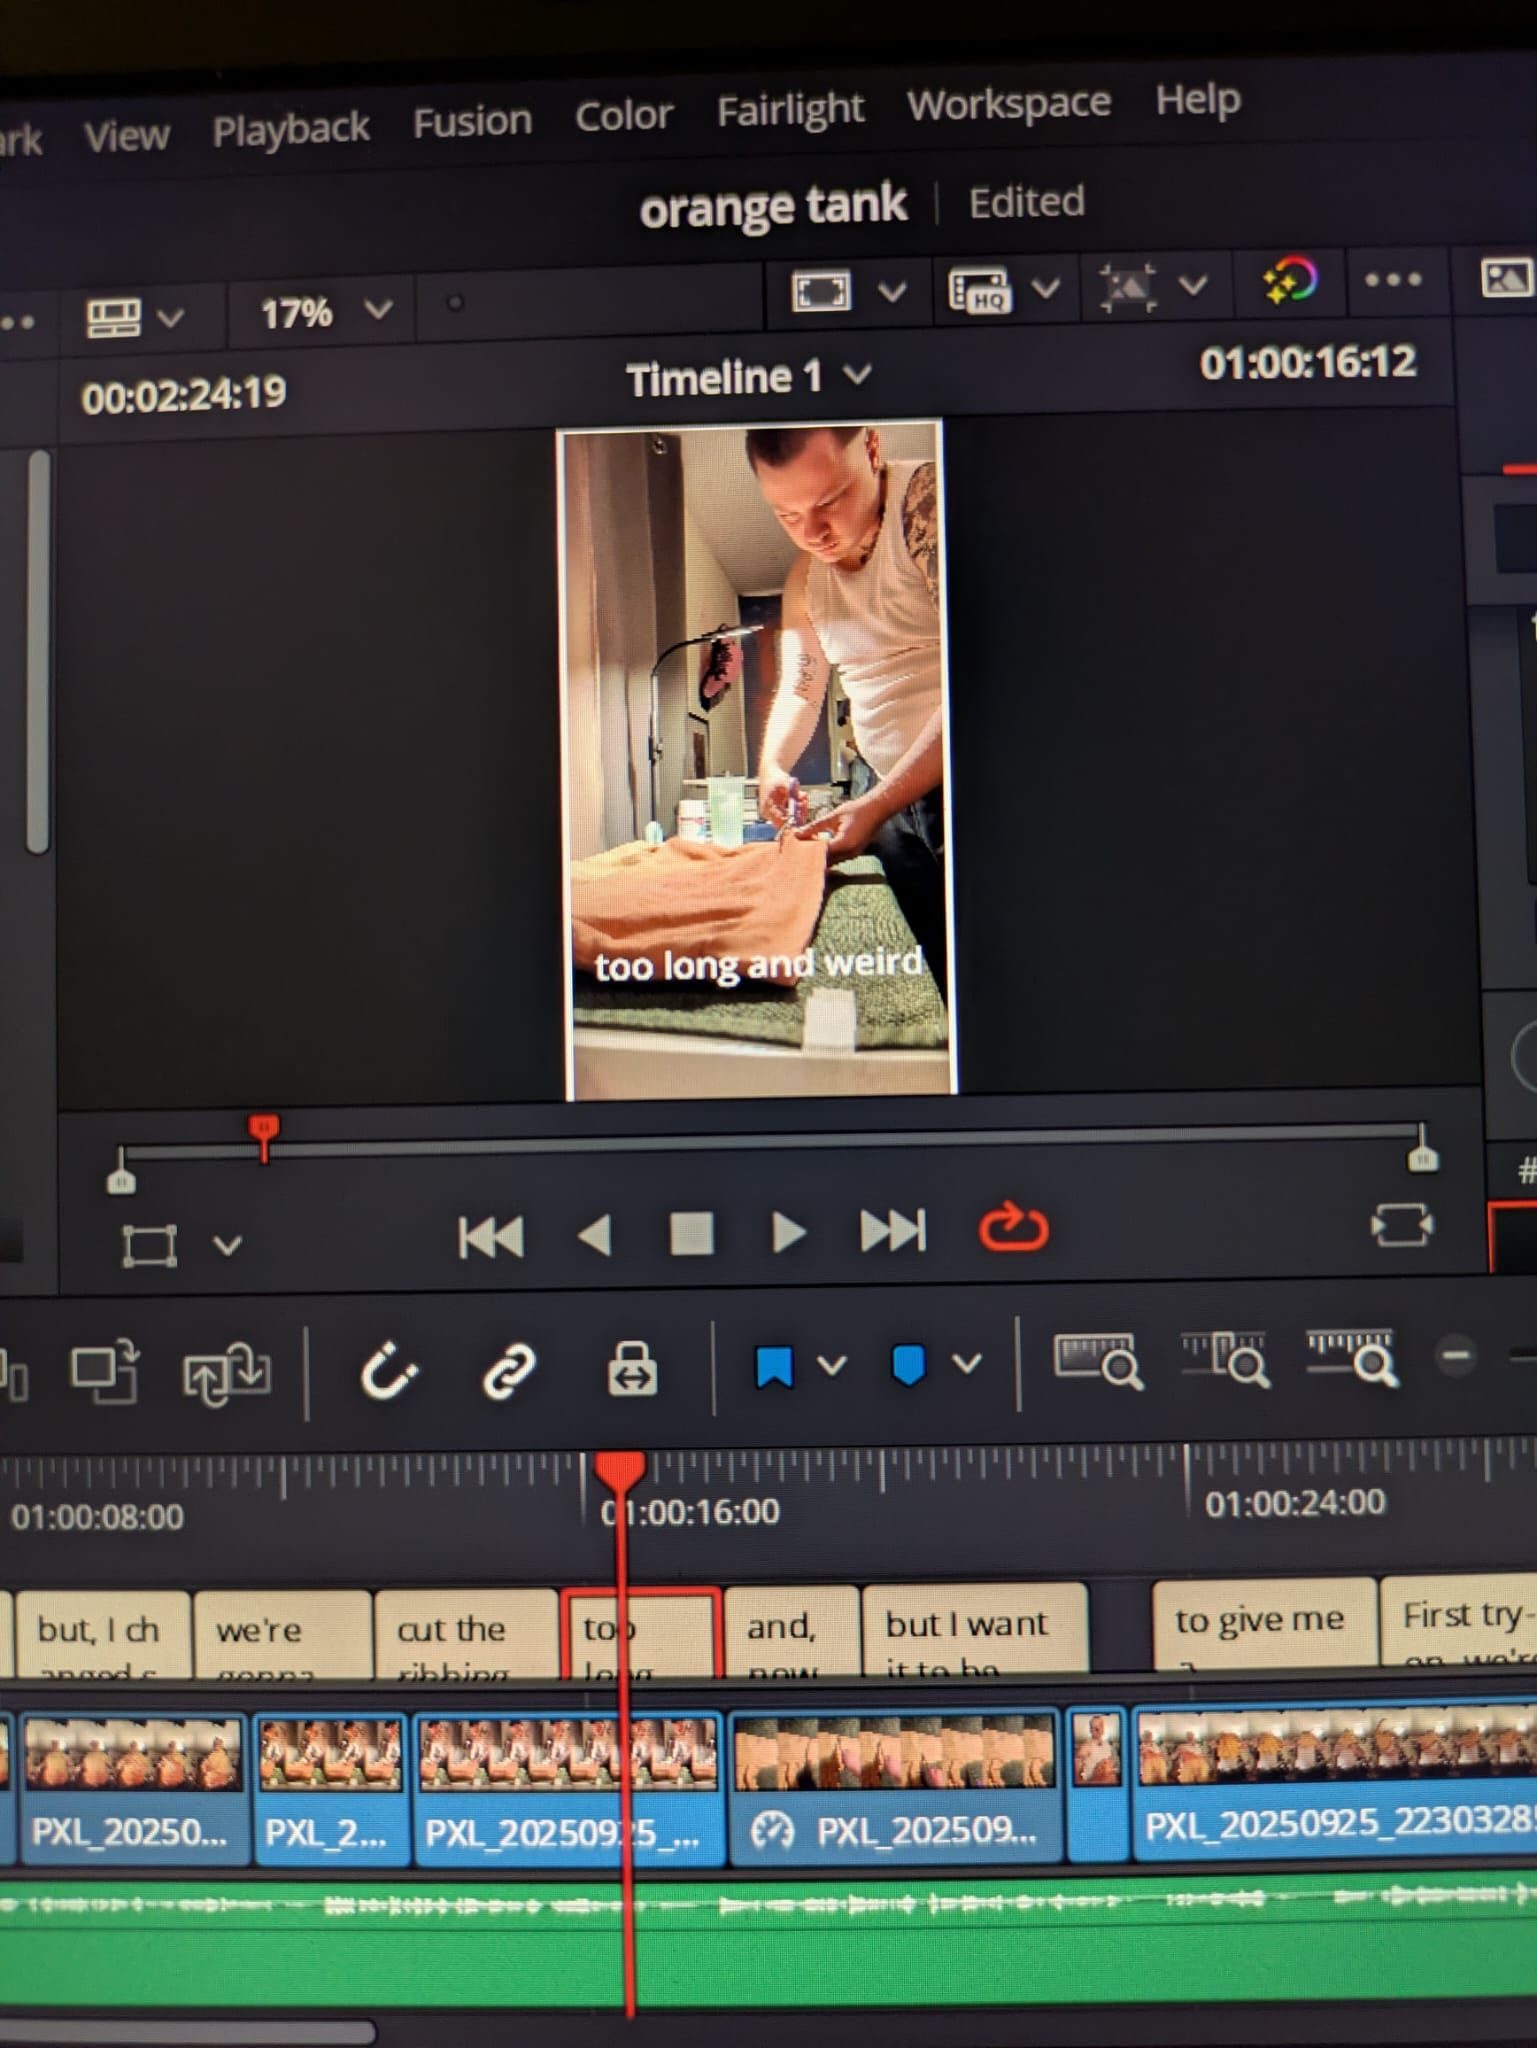Expand the safe area options chevron

[892, 292]
